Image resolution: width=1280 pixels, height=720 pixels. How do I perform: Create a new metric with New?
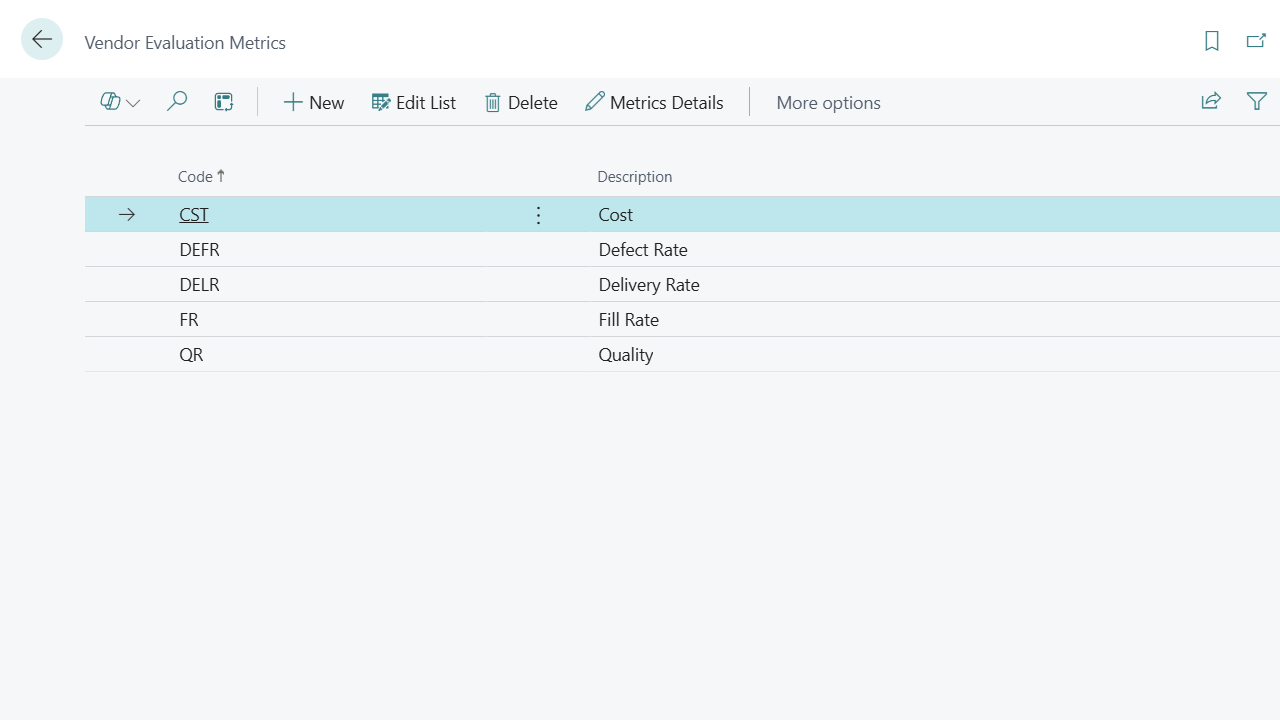[313, 102]
